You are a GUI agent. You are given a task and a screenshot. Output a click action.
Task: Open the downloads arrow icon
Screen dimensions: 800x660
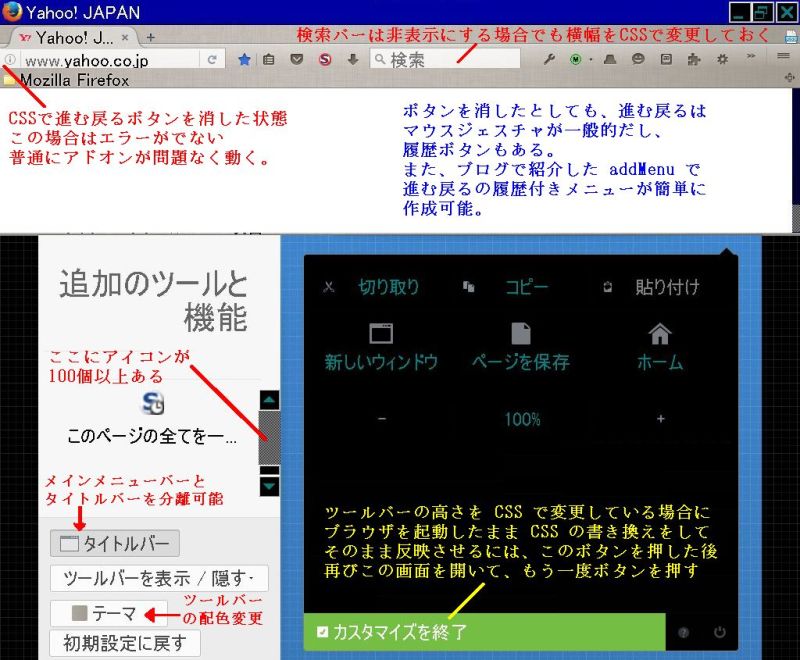click(353, 60)
